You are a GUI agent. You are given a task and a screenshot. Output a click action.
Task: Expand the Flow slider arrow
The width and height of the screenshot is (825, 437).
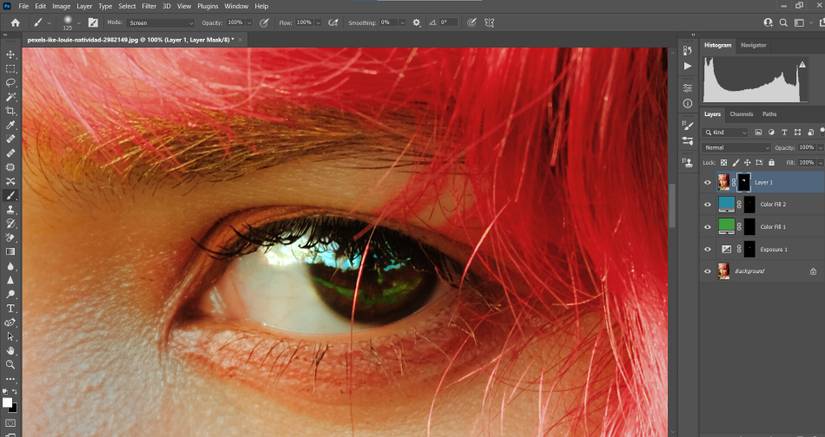318,23
